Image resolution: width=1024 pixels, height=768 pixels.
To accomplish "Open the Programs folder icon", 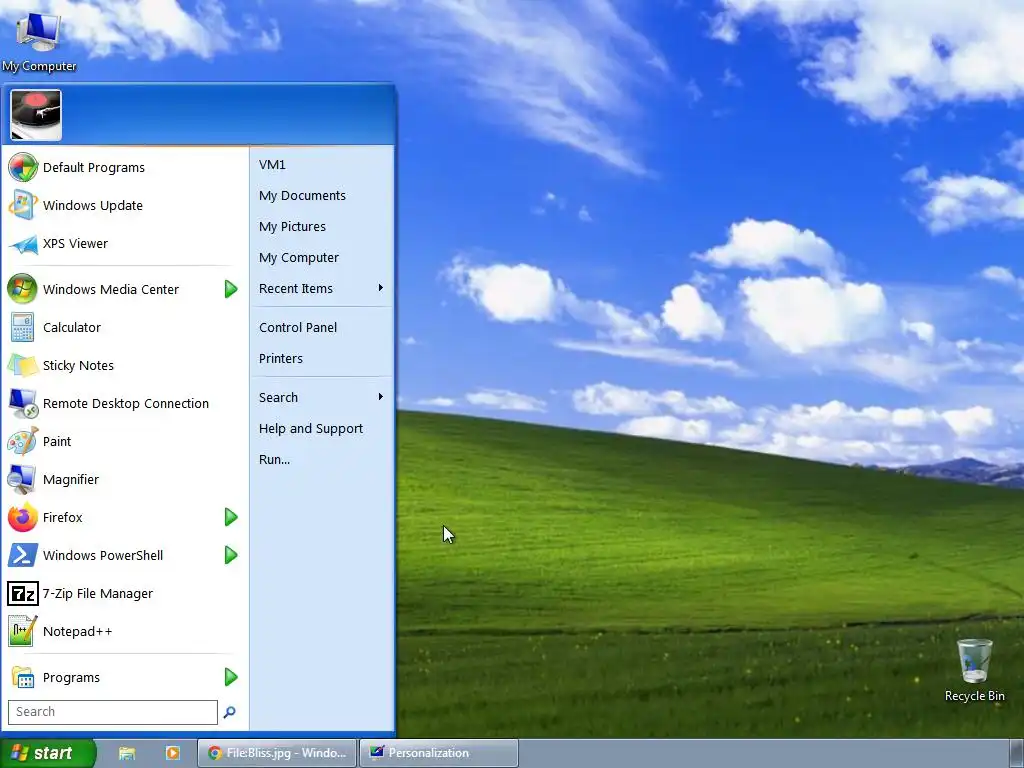I will click(23, 677).
